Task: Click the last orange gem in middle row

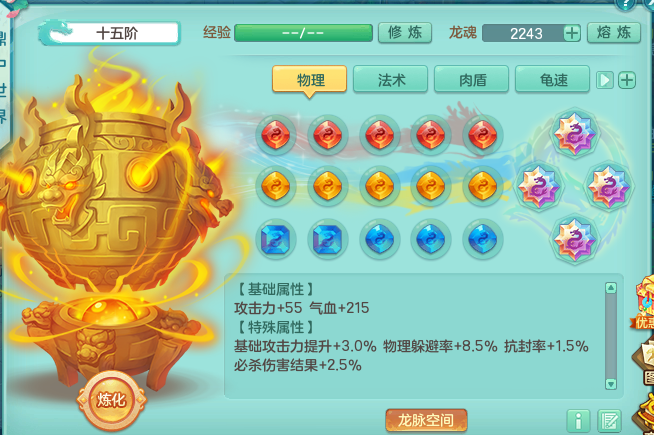Action: coord(483,186)
